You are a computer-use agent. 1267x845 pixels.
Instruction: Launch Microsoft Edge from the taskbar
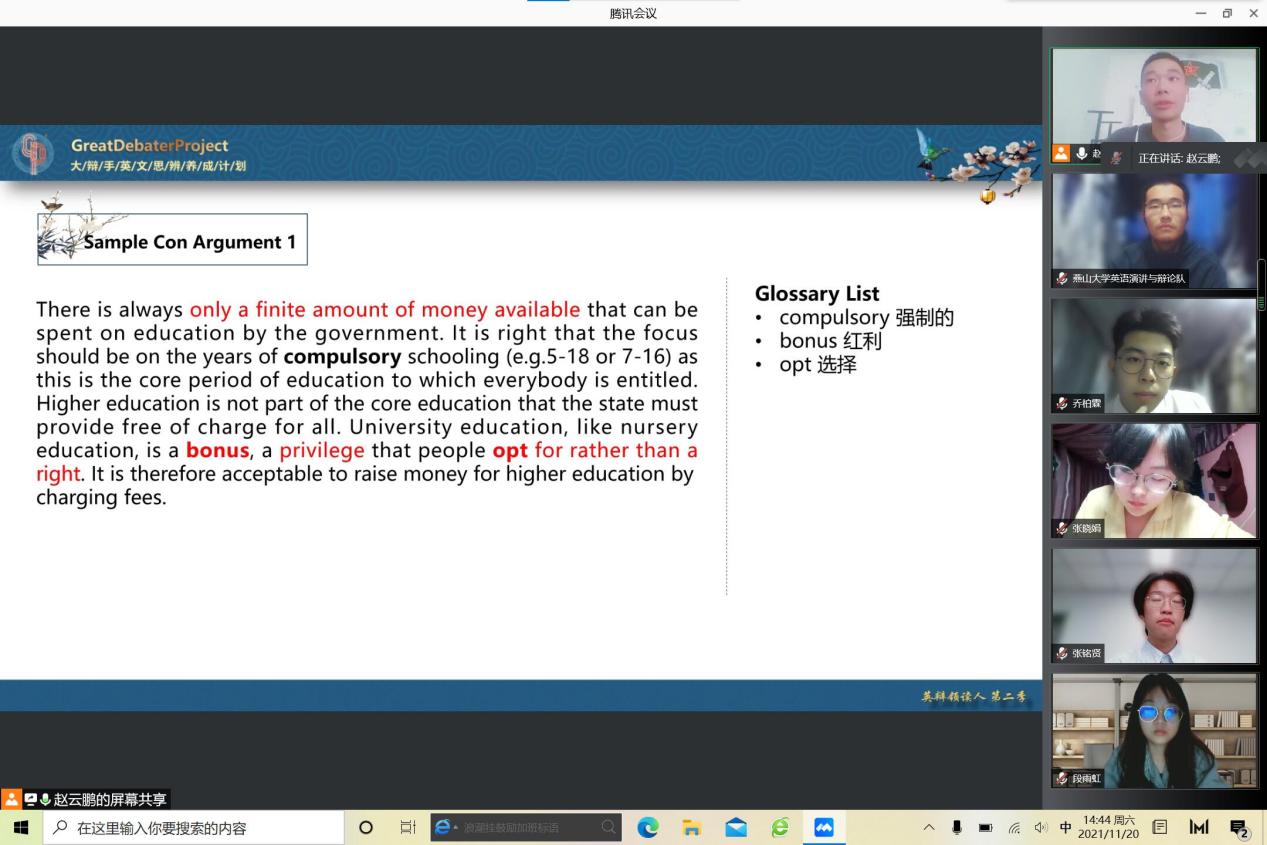point(648,828)
